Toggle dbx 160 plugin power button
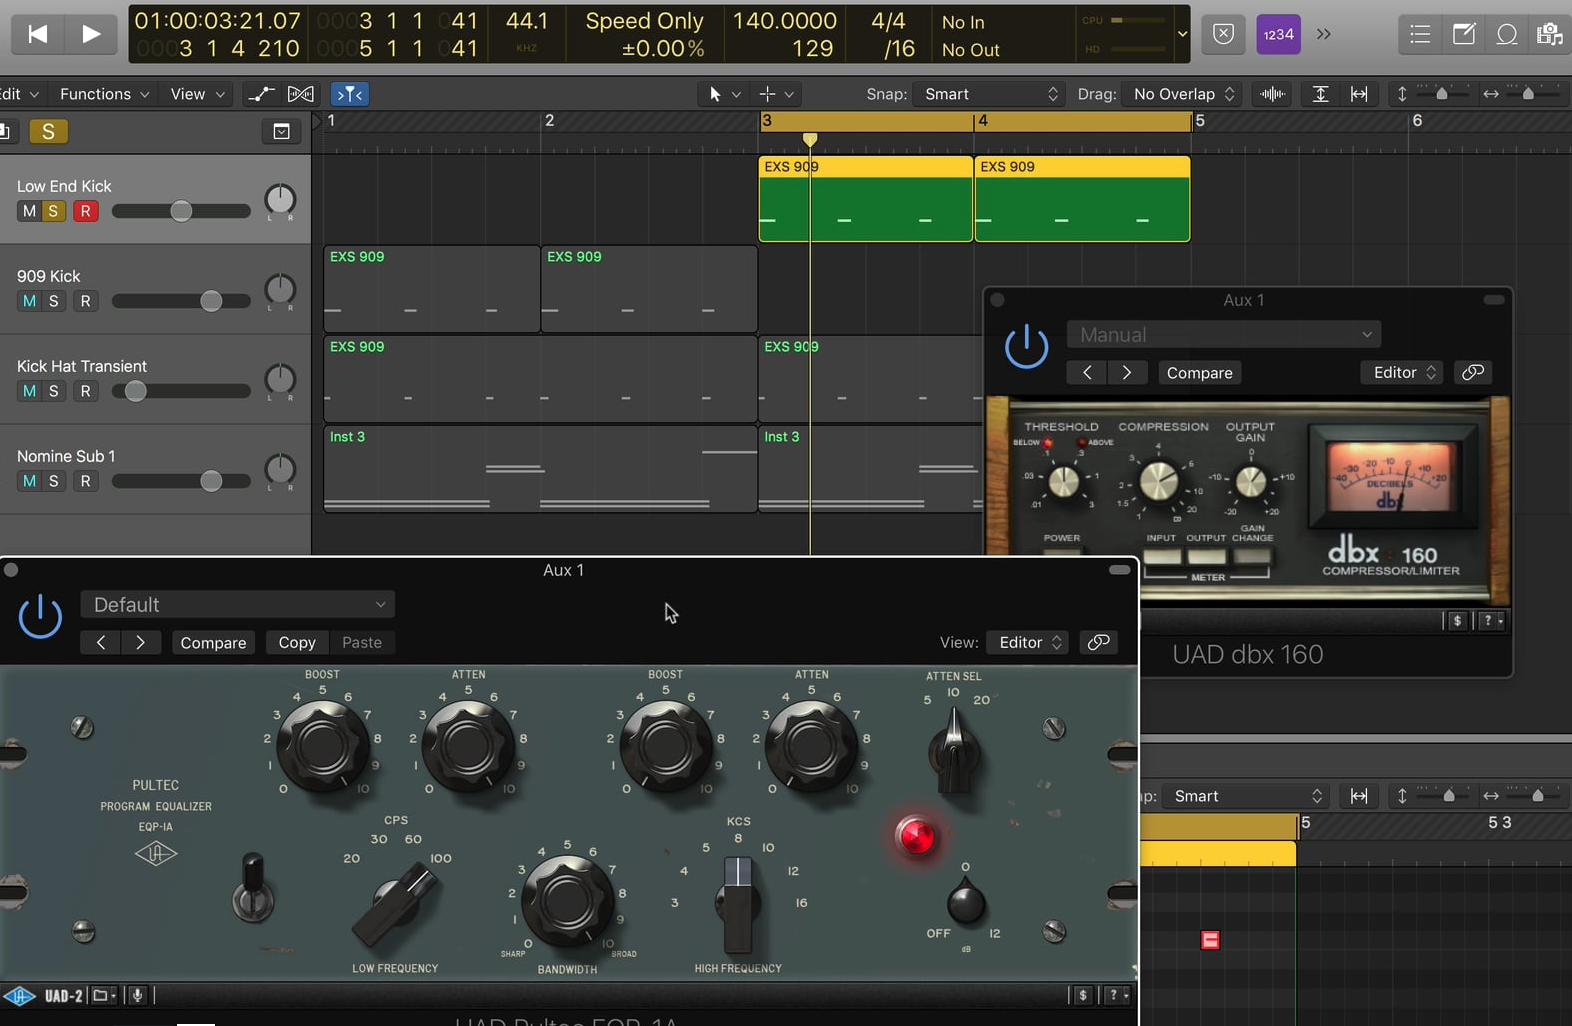Screen dimensions: 1572x1026 pyautogui.click(x=1026, y=347)
